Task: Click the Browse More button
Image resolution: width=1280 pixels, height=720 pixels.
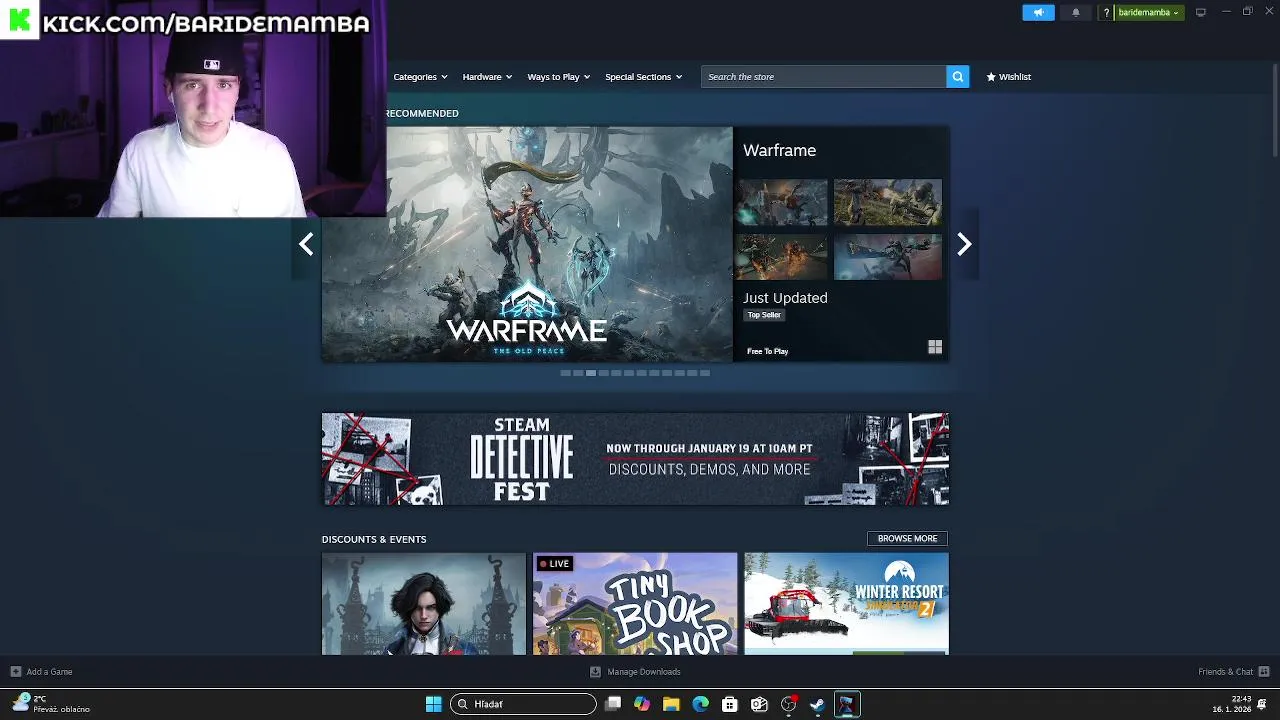Action: pyautogui.click(x=907, y=538)
